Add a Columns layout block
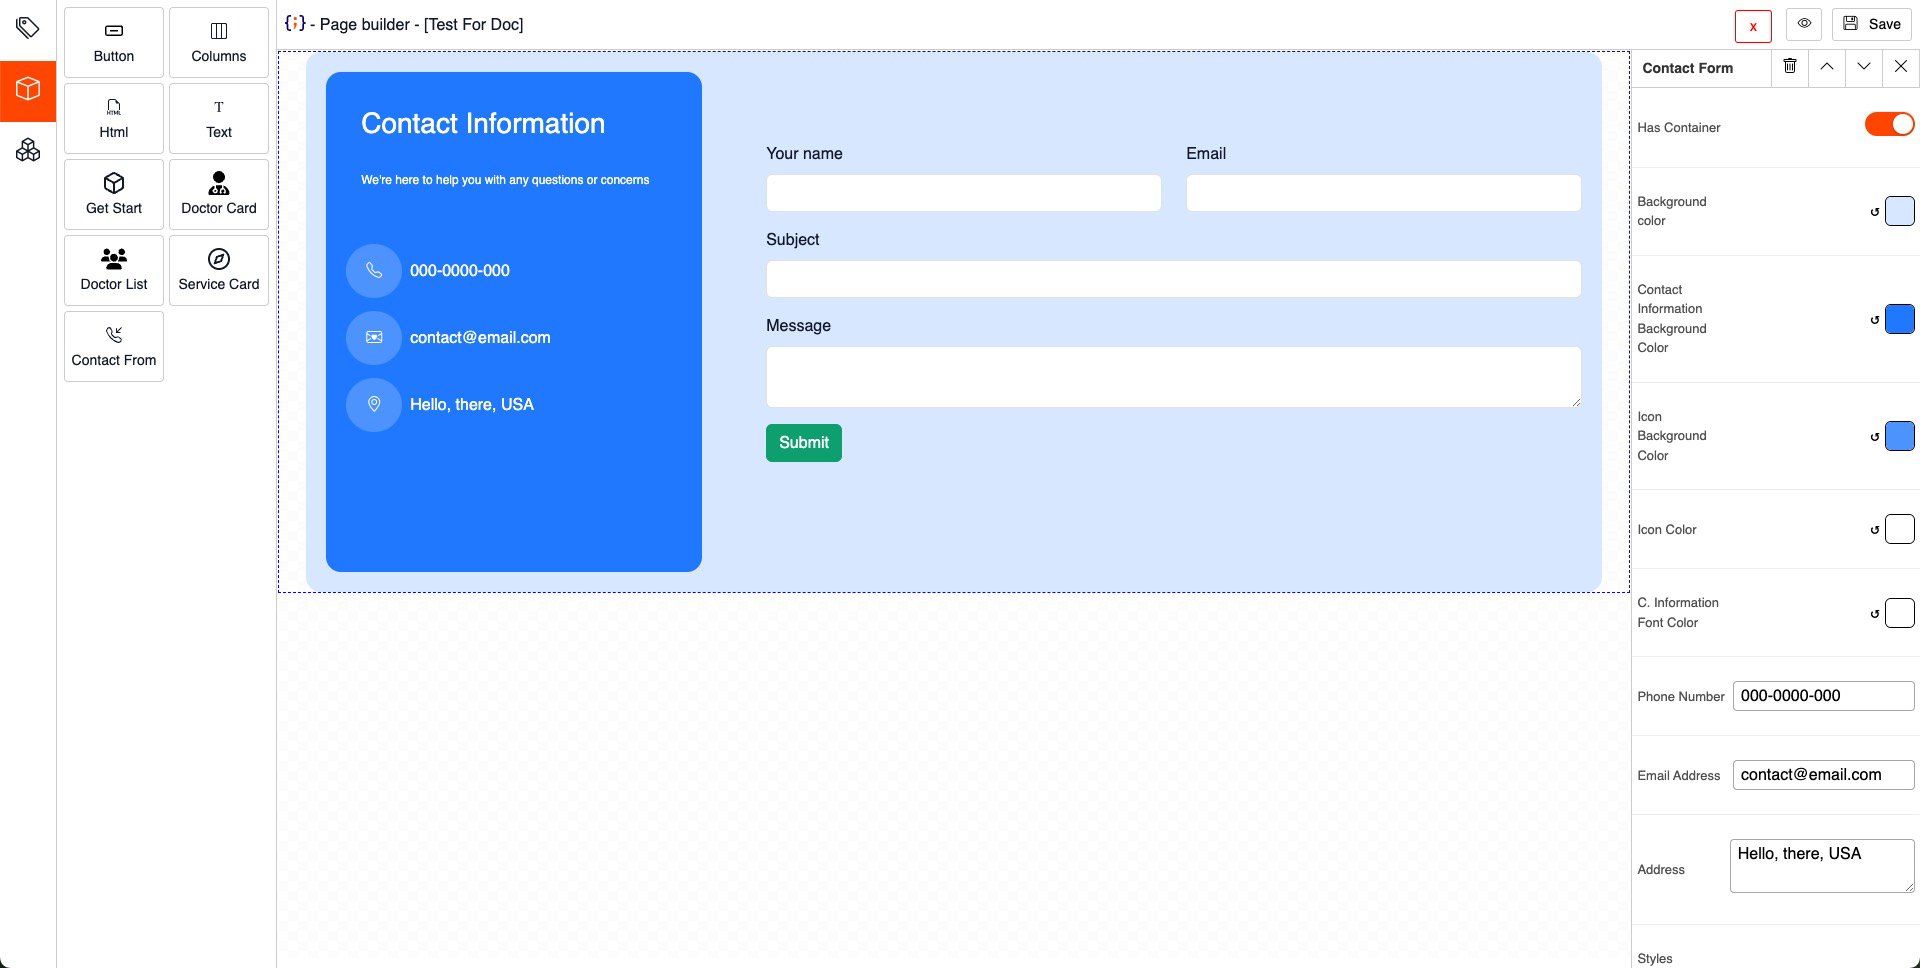 (219, 42)
